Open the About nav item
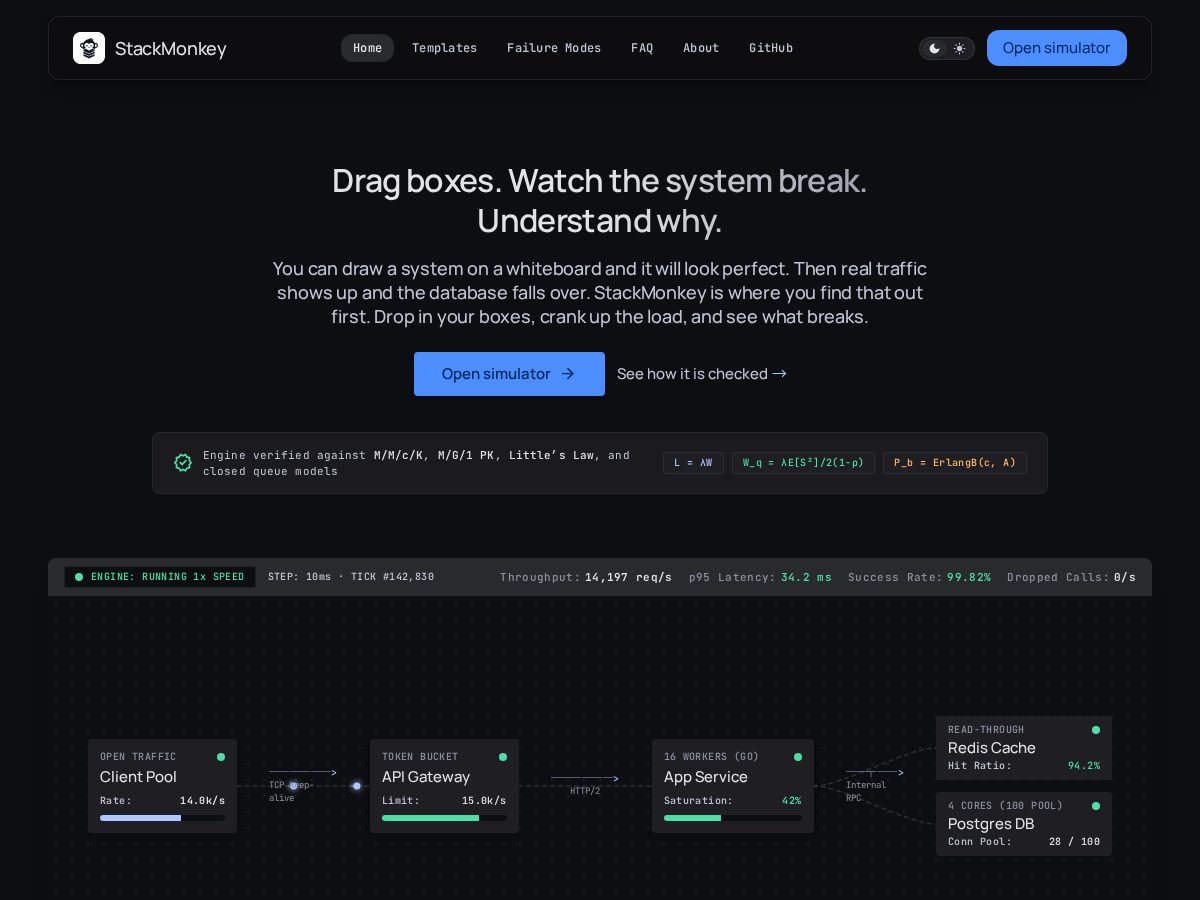The height and width of the screenshot is (900, 1200). pyautogui.click(x=701, y=48)
